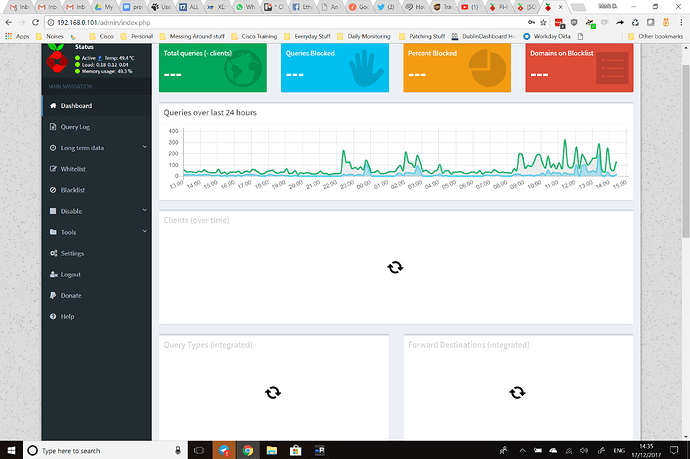Open the Apps bookmarks shortcut

pyautogui.click(x=17, y=37)
